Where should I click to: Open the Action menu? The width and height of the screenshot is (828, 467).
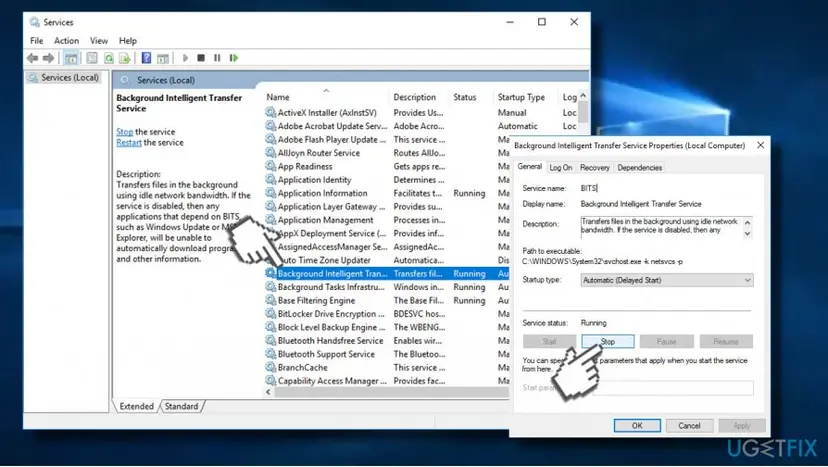[67, 41]
